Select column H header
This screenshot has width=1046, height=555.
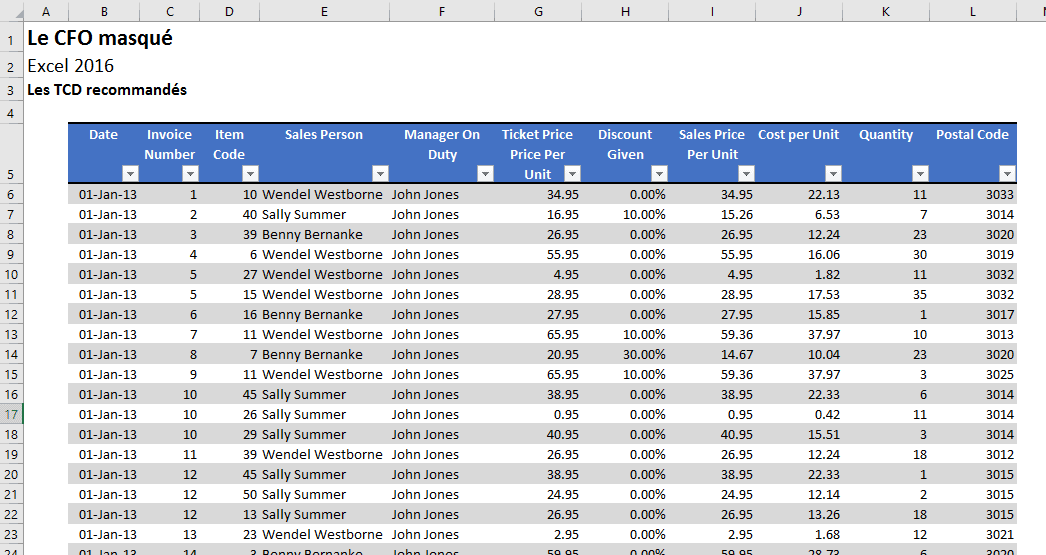click(625, 11)
